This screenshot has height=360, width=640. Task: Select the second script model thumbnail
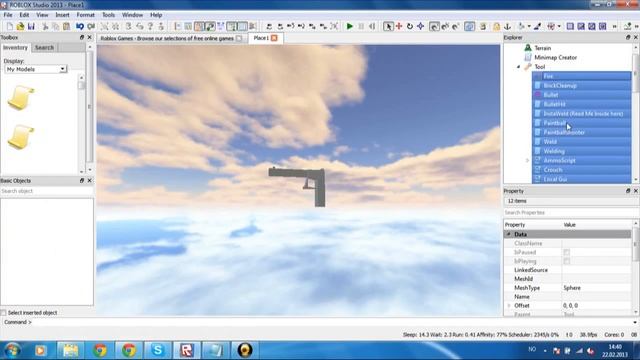click(21, 137)
